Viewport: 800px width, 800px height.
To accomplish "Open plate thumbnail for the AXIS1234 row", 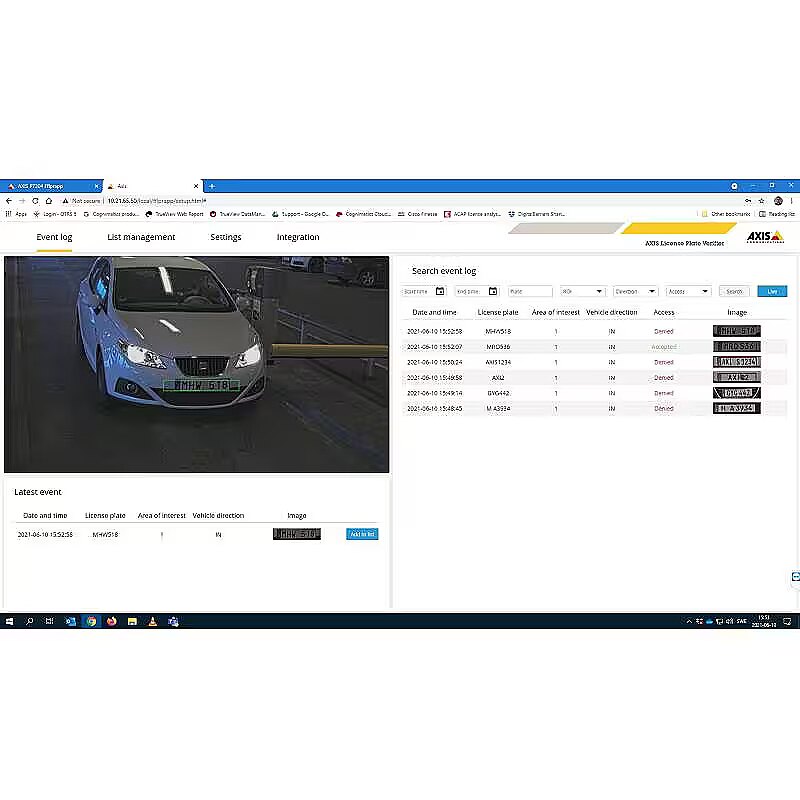I will pyautogui.click(x=737, y=362).
